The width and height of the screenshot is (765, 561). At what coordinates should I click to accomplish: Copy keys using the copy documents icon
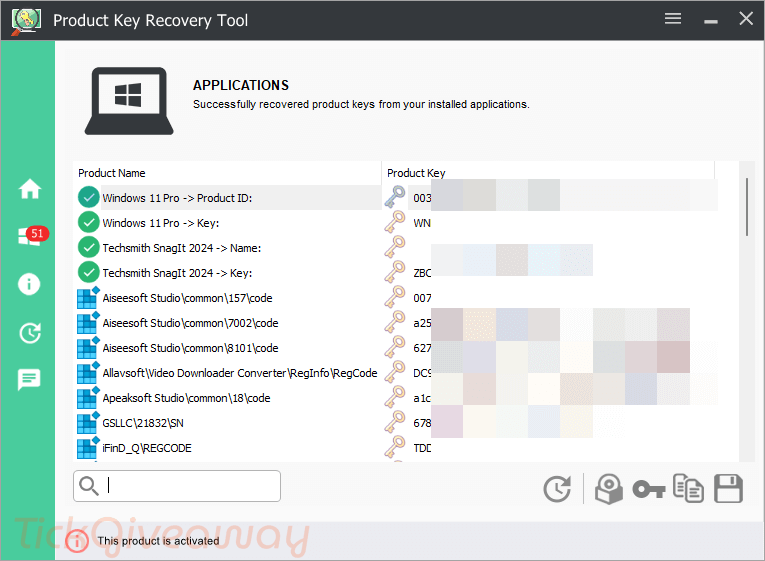tap(688, 488)
